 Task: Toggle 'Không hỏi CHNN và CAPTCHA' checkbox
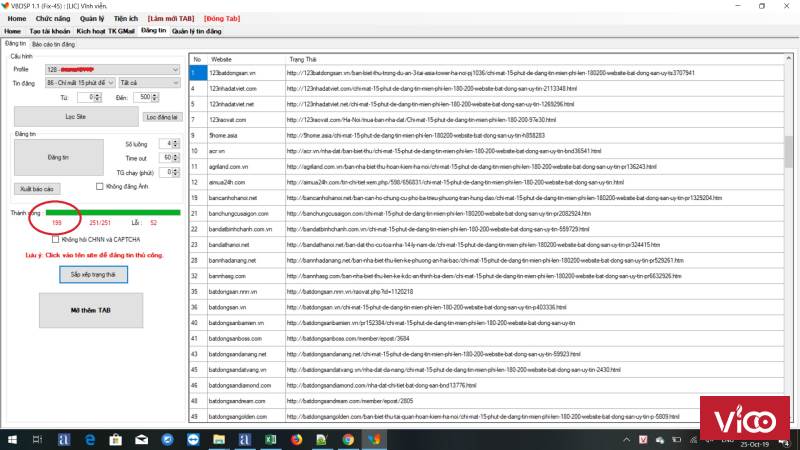(x=55, y=239)
